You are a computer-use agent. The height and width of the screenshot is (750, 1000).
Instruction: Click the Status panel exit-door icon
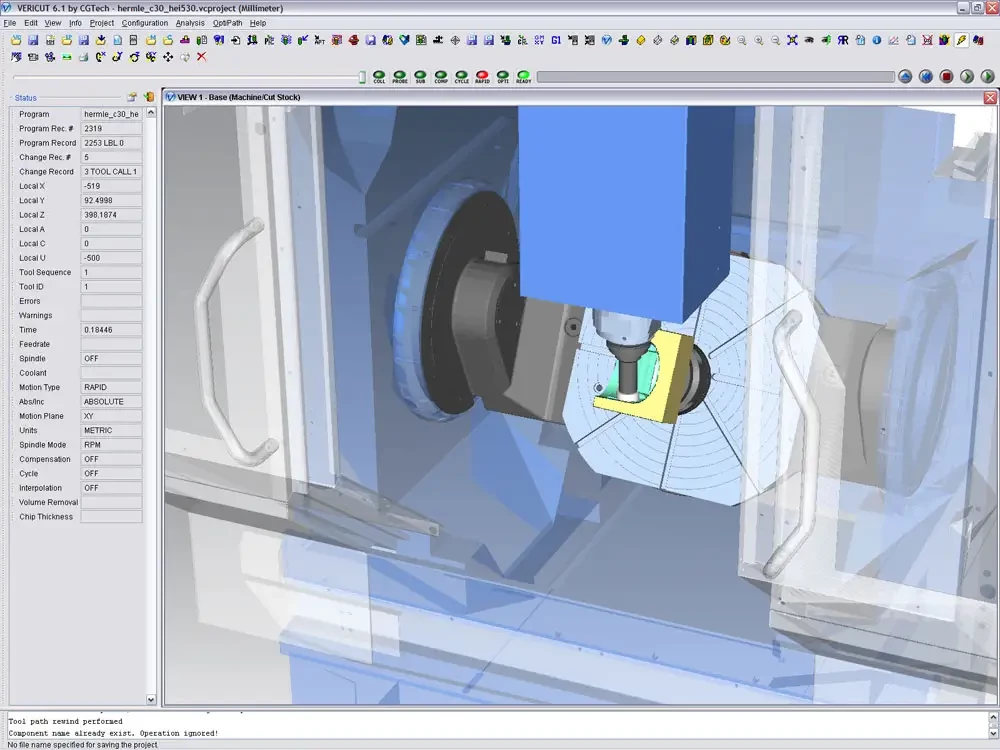tap(148, 97)
